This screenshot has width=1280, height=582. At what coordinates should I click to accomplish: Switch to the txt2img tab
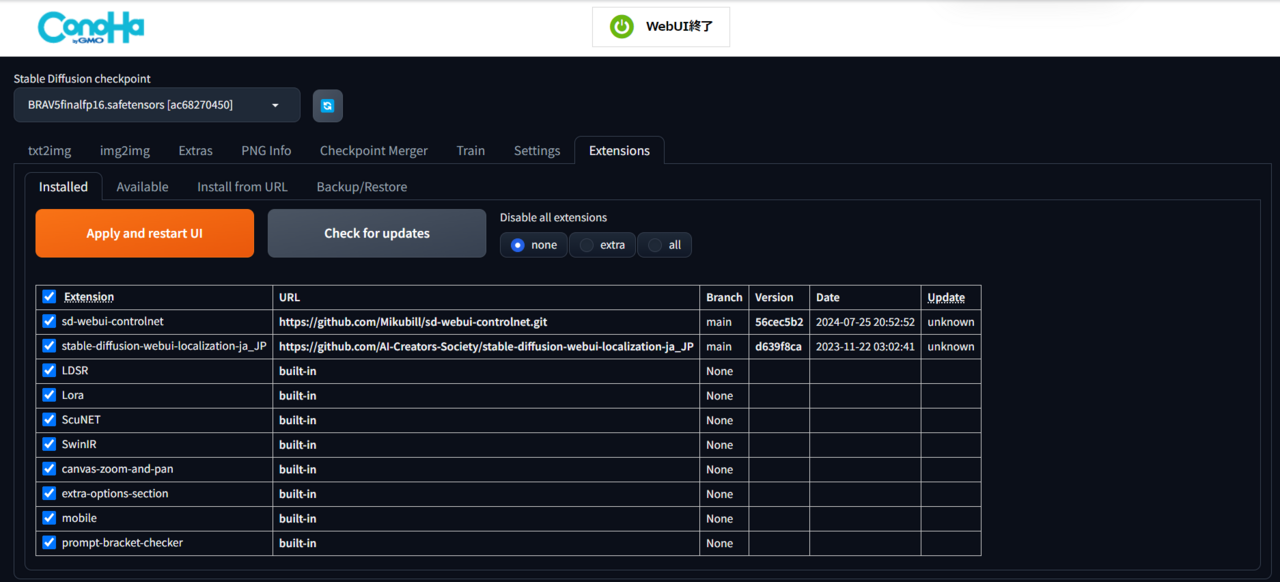pyautogui.click(x=50, y=151)
